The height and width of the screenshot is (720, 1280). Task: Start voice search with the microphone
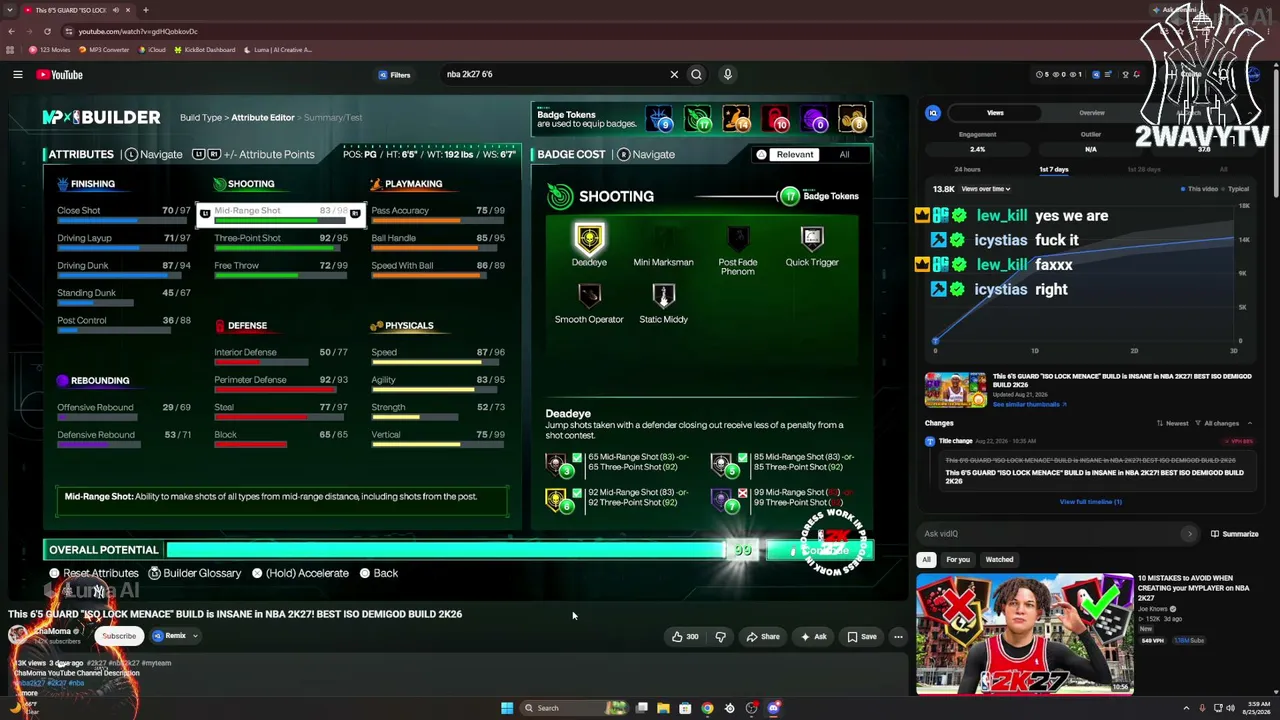(x=728, y=74)
